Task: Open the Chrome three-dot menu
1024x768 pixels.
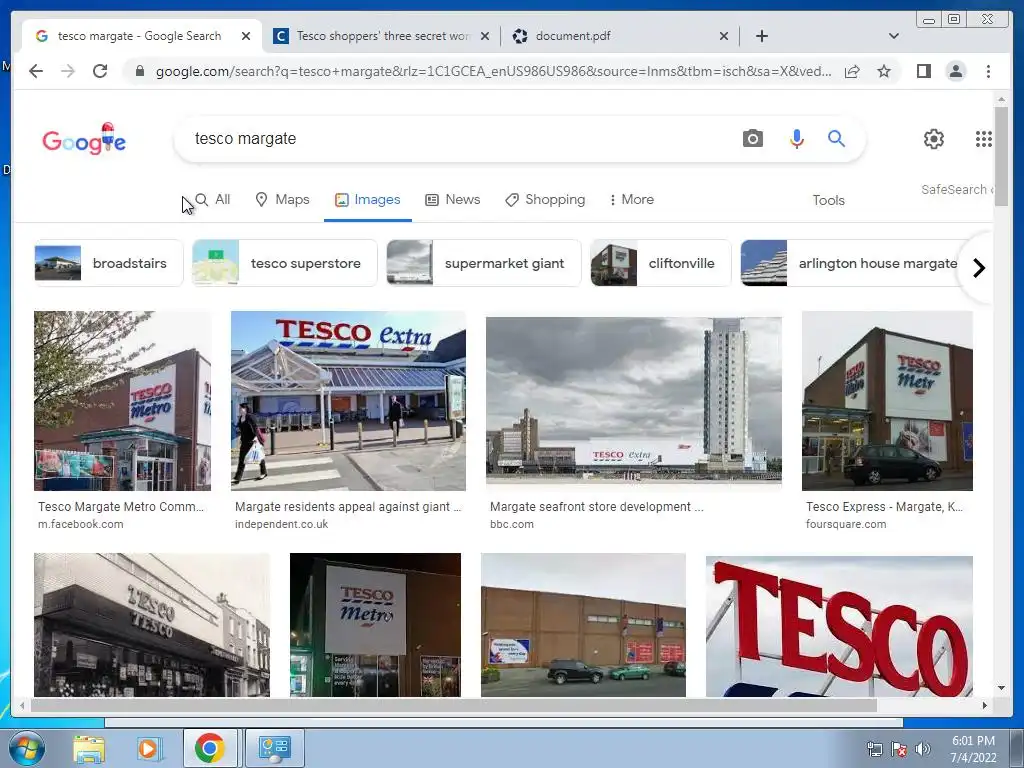Action: pyautogui.click(x=988, y=71)
